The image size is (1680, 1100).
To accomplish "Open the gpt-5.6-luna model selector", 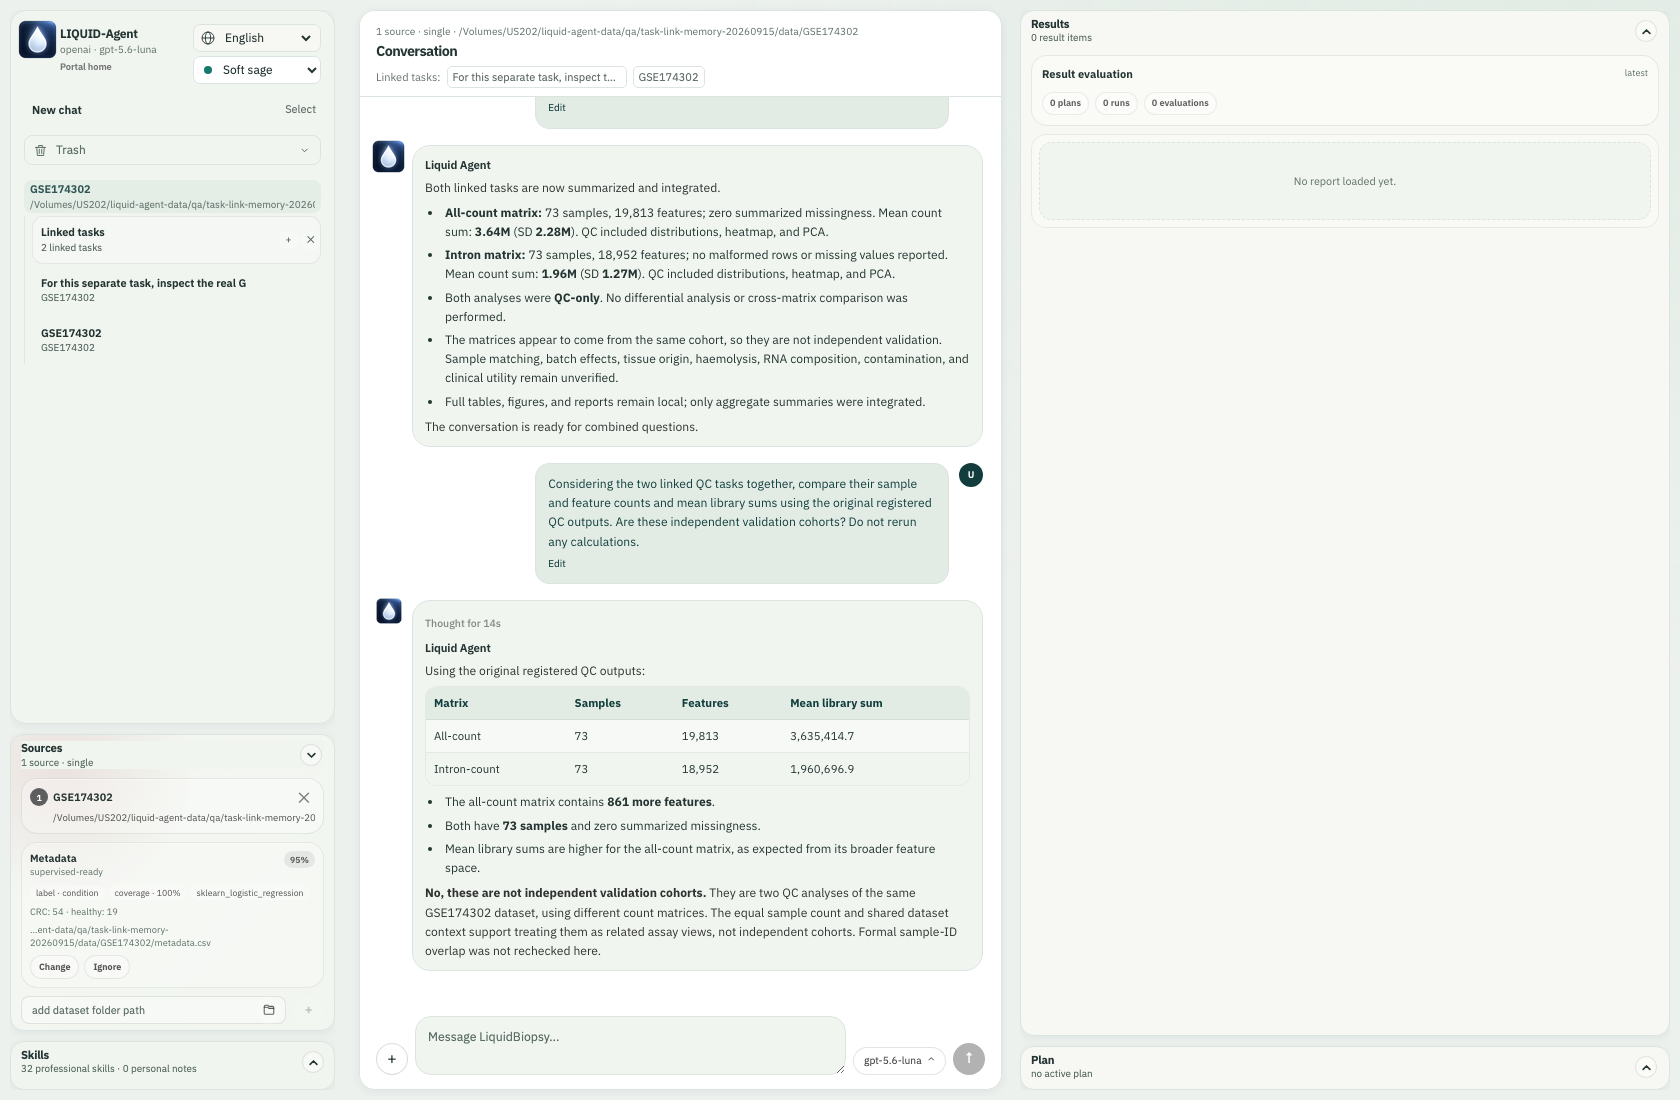I will [x=899, y=1060].
